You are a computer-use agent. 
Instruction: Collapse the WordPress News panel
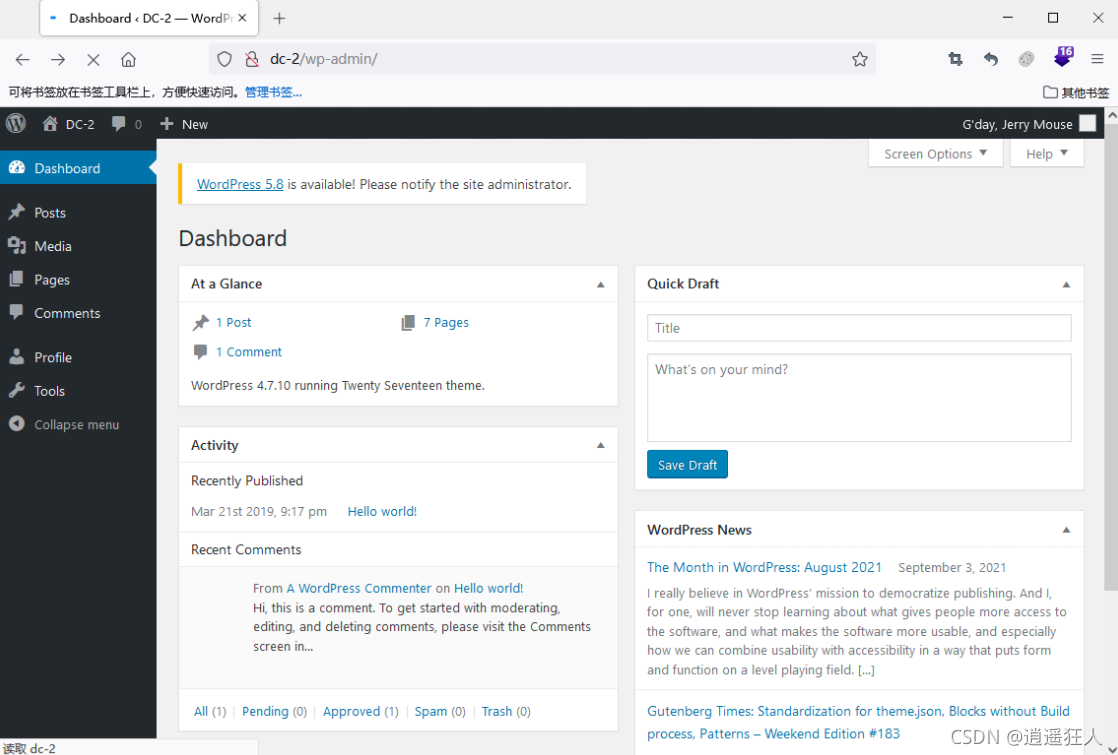[1066, 530]
